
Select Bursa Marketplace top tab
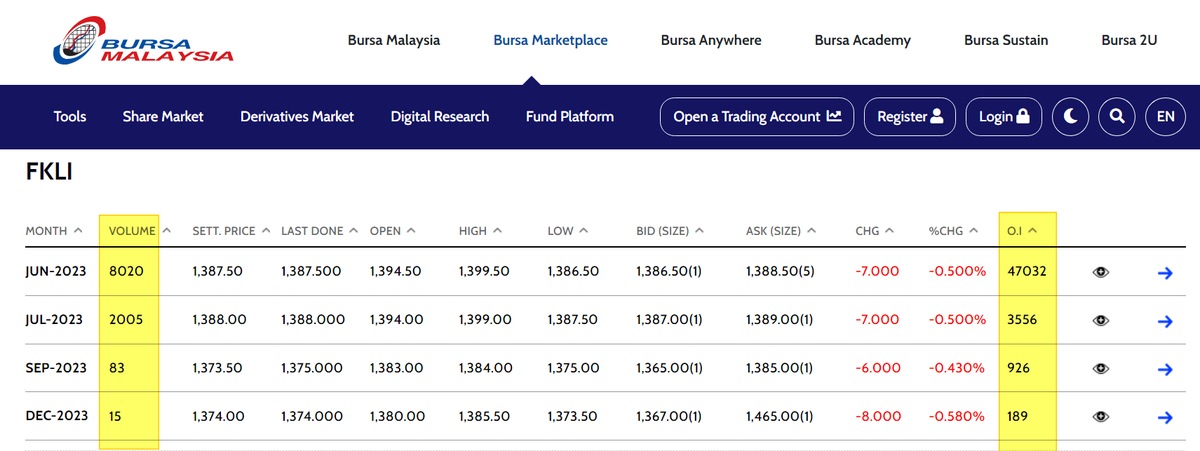(x=551, y=40)
